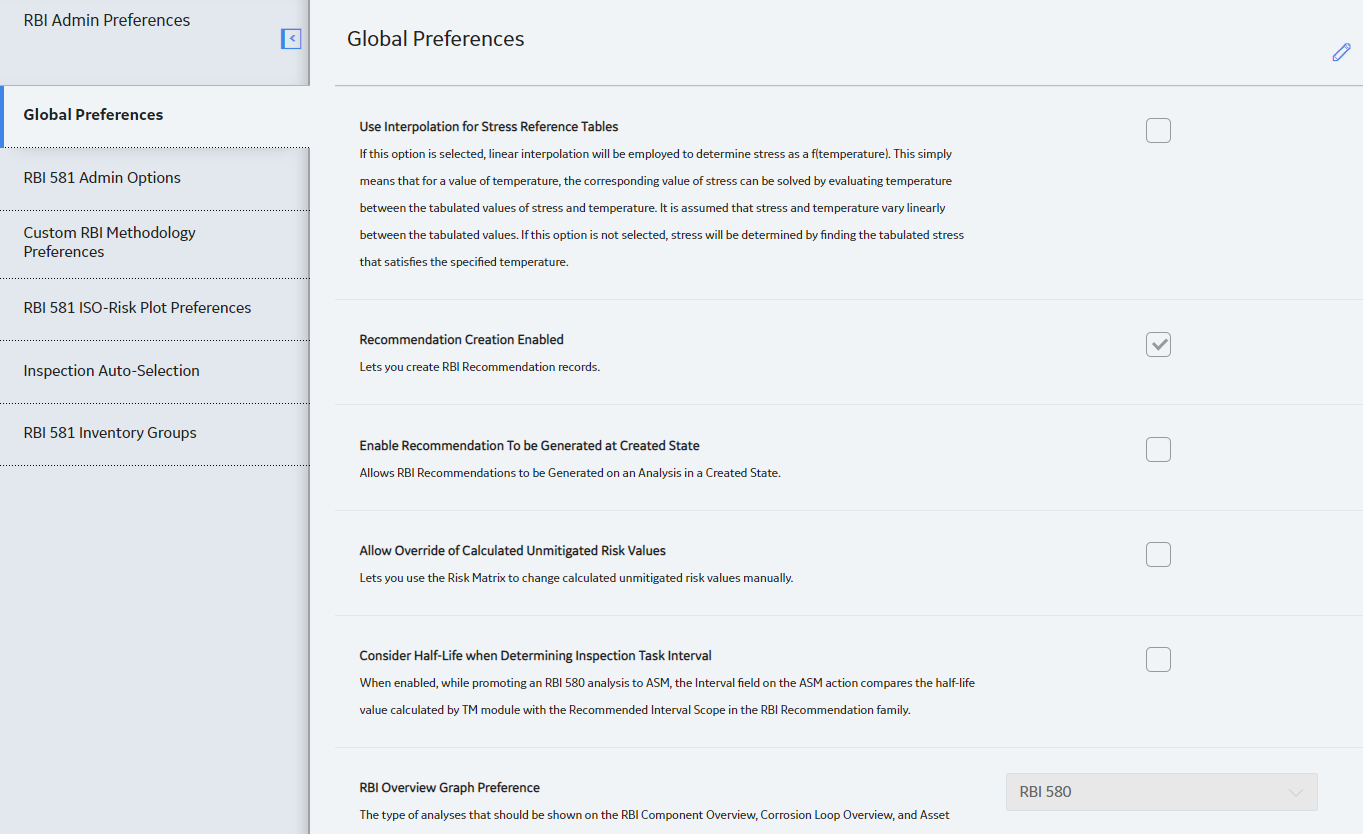Check Enable Recommendation Generated at Created State
1363x834 pixels.
pos(1158,450)
